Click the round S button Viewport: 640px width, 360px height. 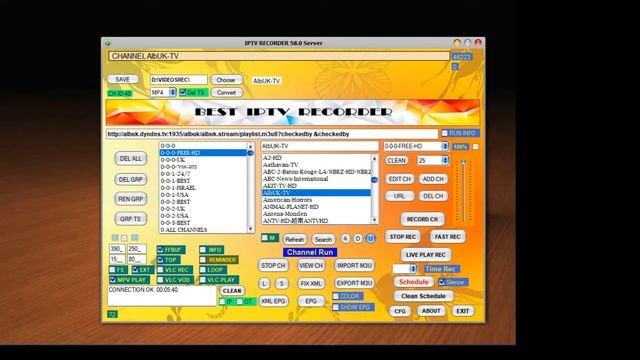coord(282,283)
